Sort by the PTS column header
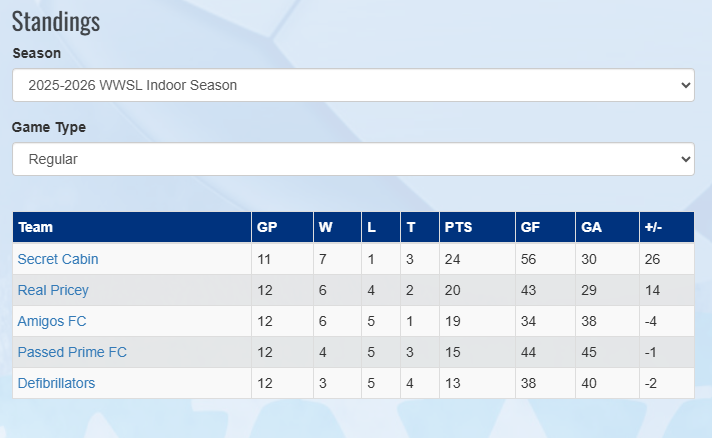The image size is (712, 438). tap(457, 227)
